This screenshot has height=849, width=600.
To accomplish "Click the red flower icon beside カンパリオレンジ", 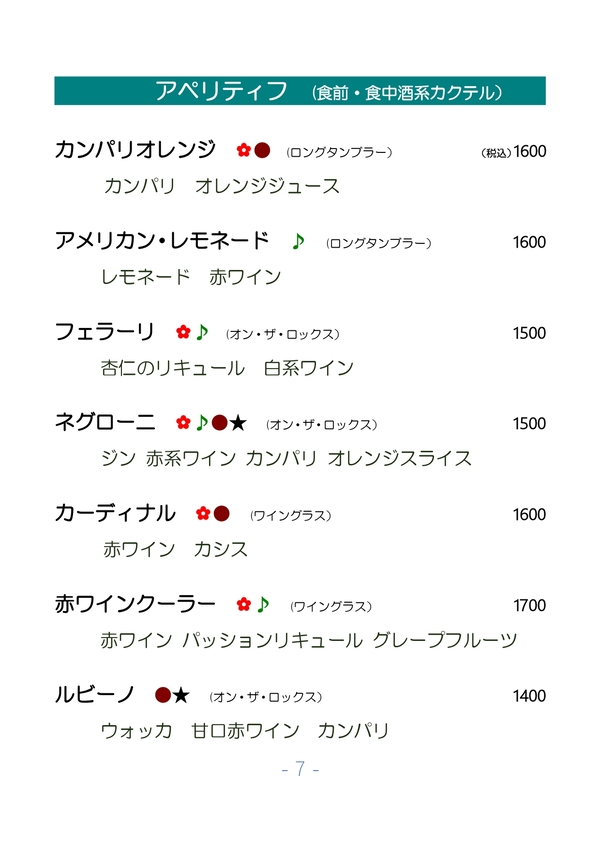I will (x=243, y=151).
